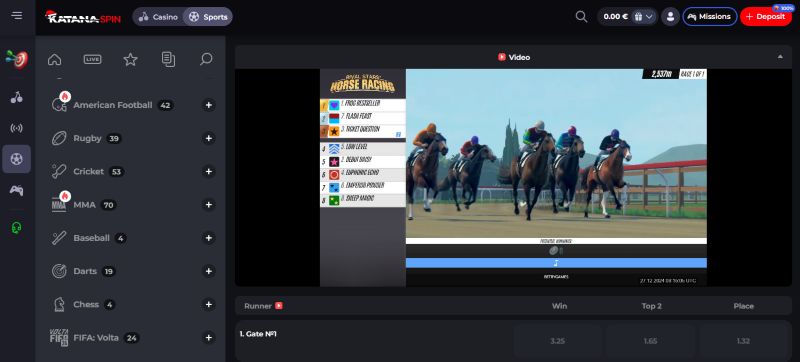This screenshot has height=362, width=800.
Task: Open the user profile icon
Action: tap(670, 16)
